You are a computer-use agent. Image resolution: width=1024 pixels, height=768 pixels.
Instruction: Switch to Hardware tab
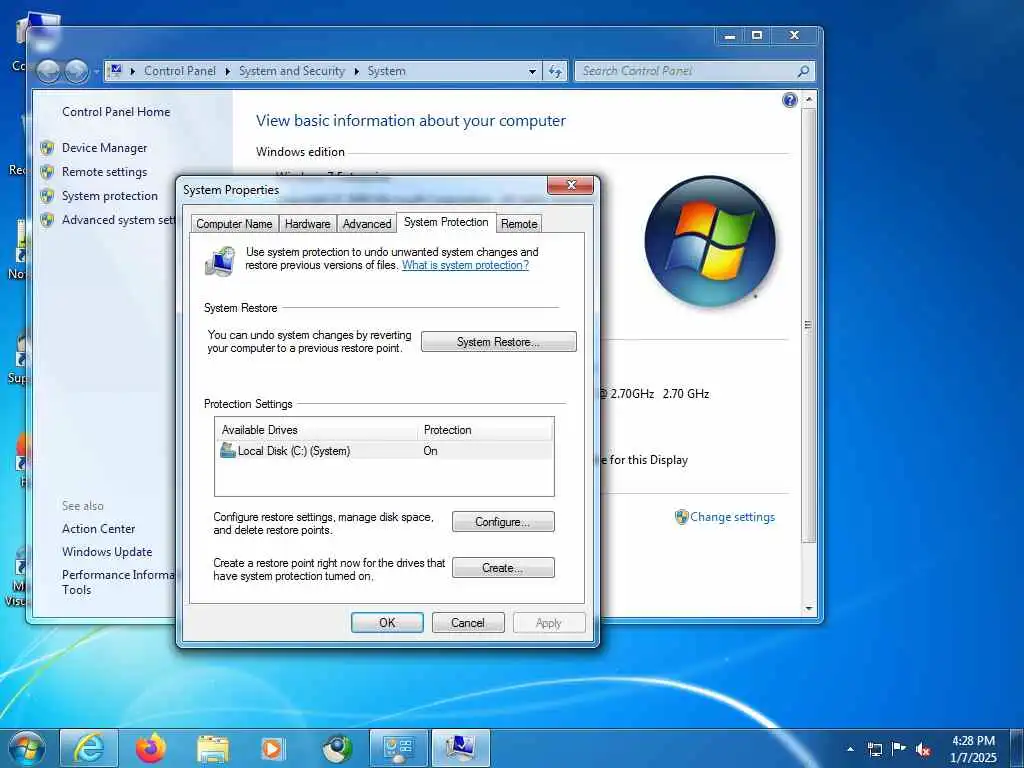click(308, 224)
